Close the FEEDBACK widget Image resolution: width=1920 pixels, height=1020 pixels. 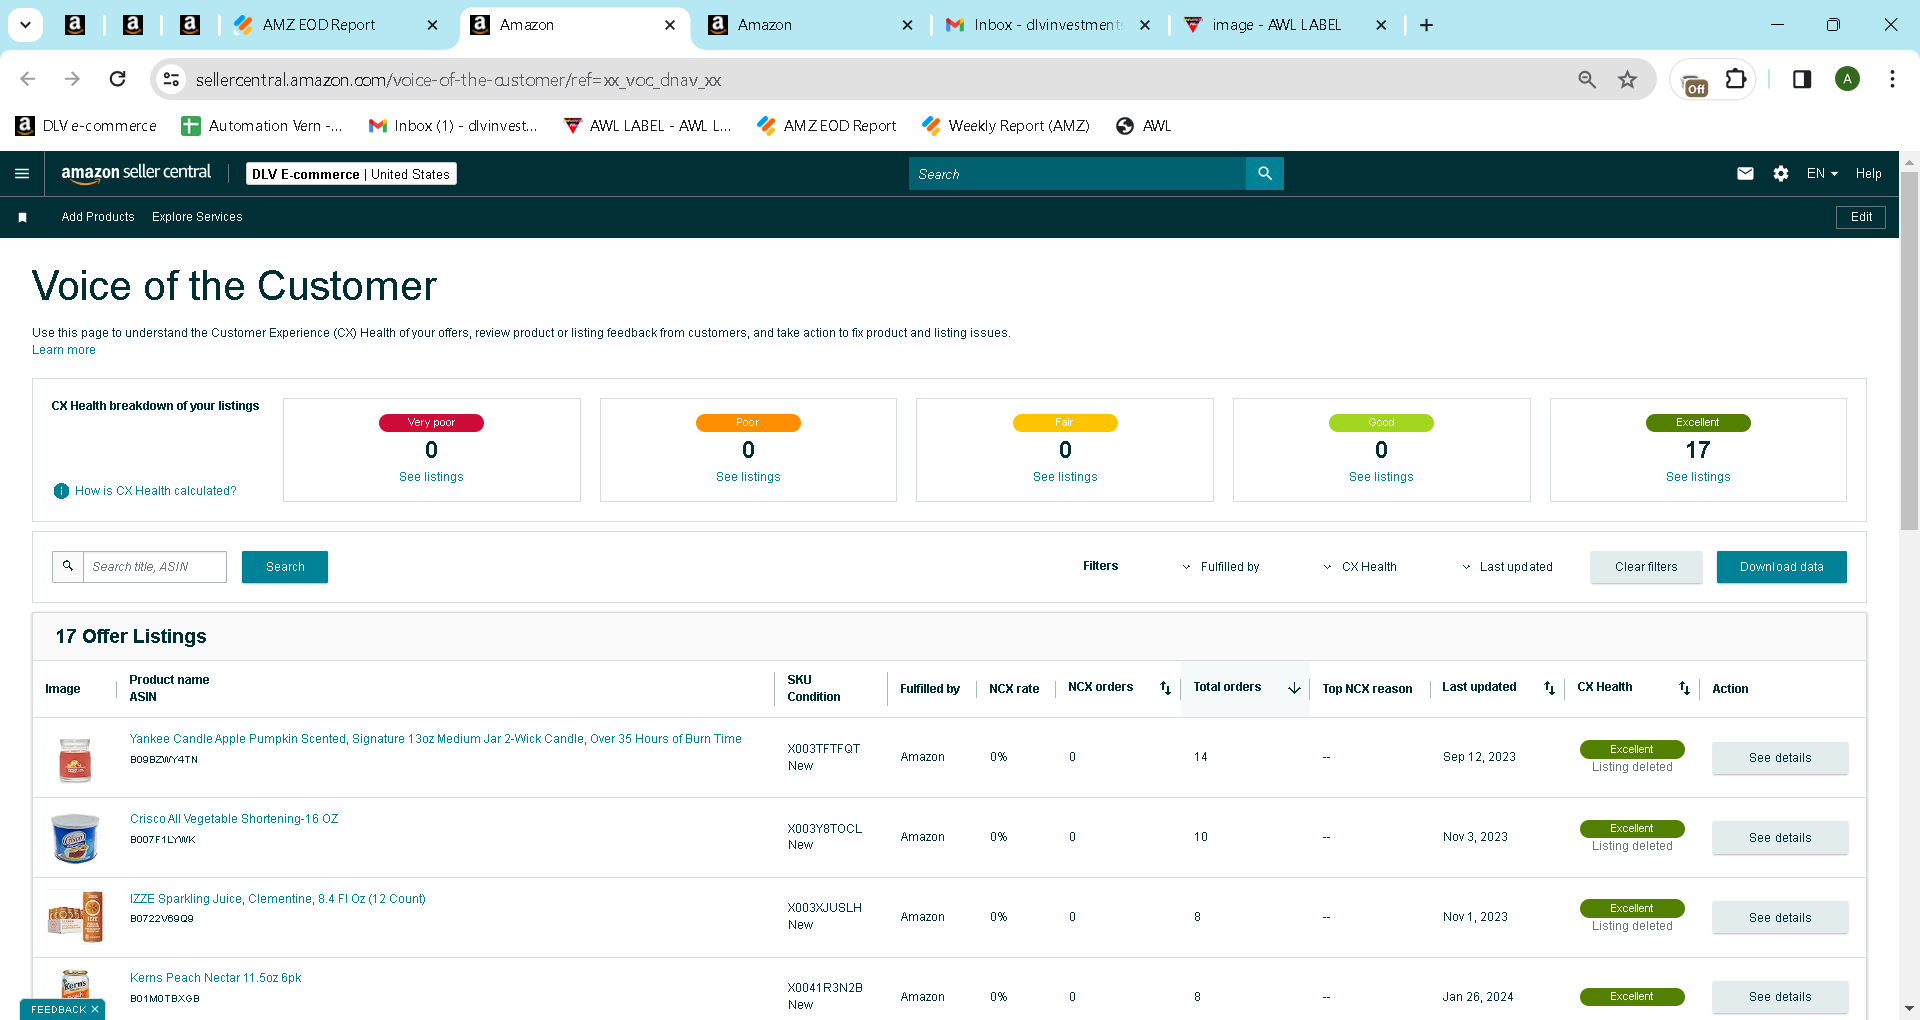[x=95, y=1009]
